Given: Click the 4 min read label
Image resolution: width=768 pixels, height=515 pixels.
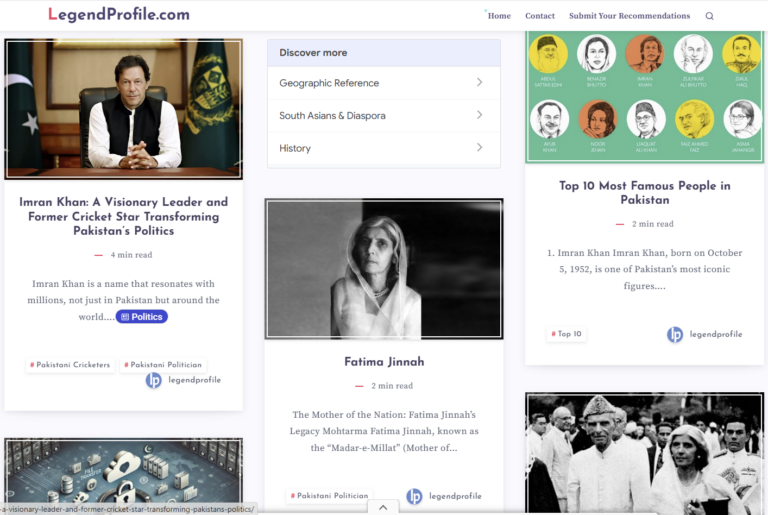Looking at the screenshot, I should tap(131, 255).
